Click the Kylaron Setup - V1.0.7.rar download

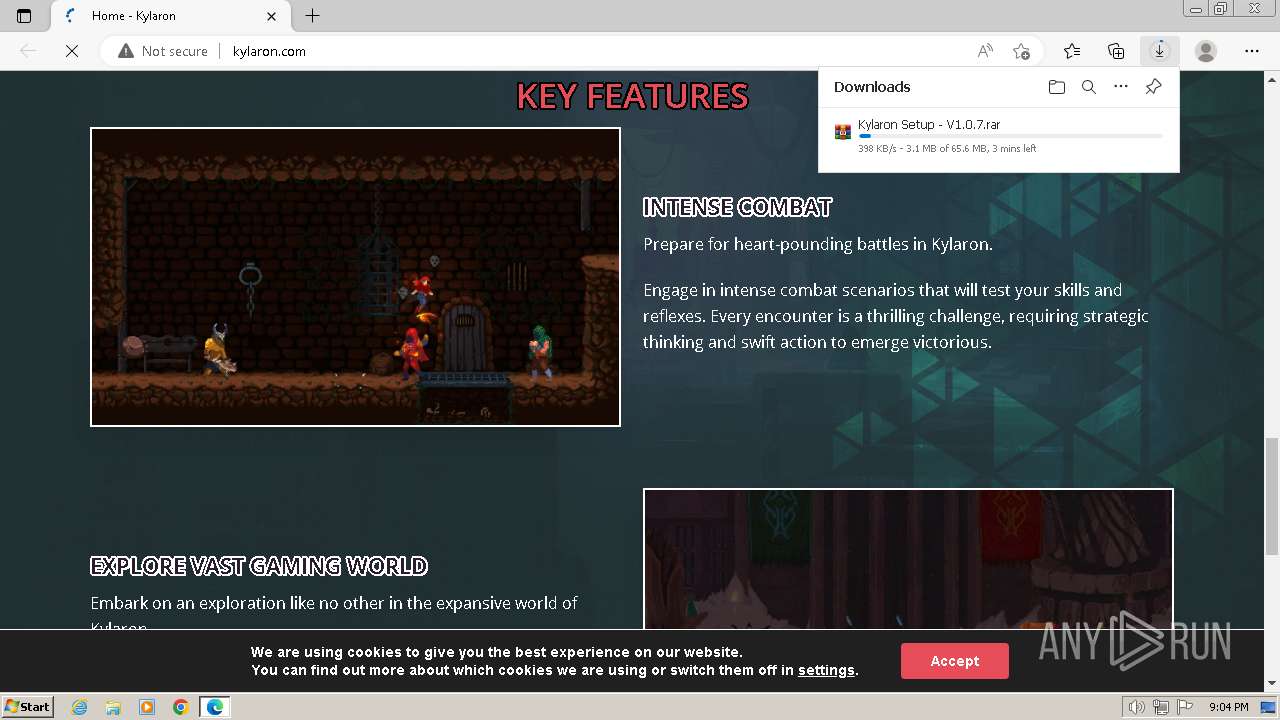tap(929, 125)
